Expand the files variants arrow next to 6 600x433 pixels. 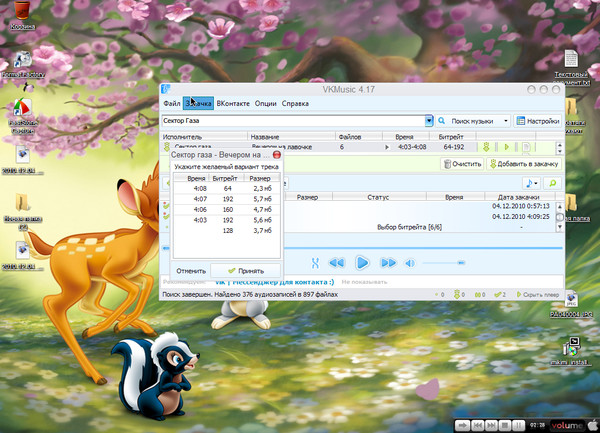tap(387, 147)
